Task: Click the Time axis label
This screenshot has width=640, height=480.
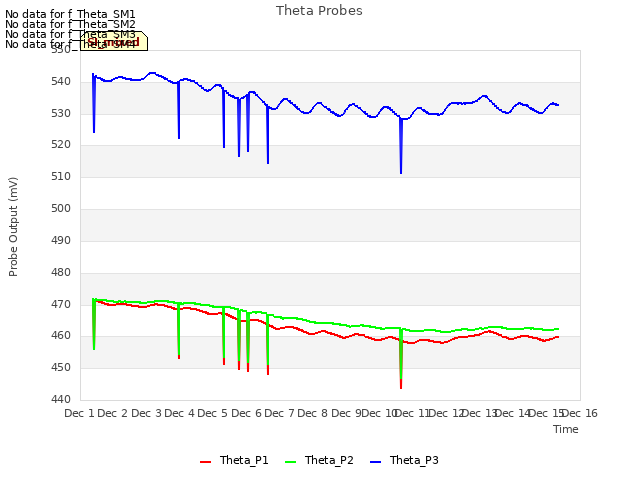Action: (x=566, y=429)
